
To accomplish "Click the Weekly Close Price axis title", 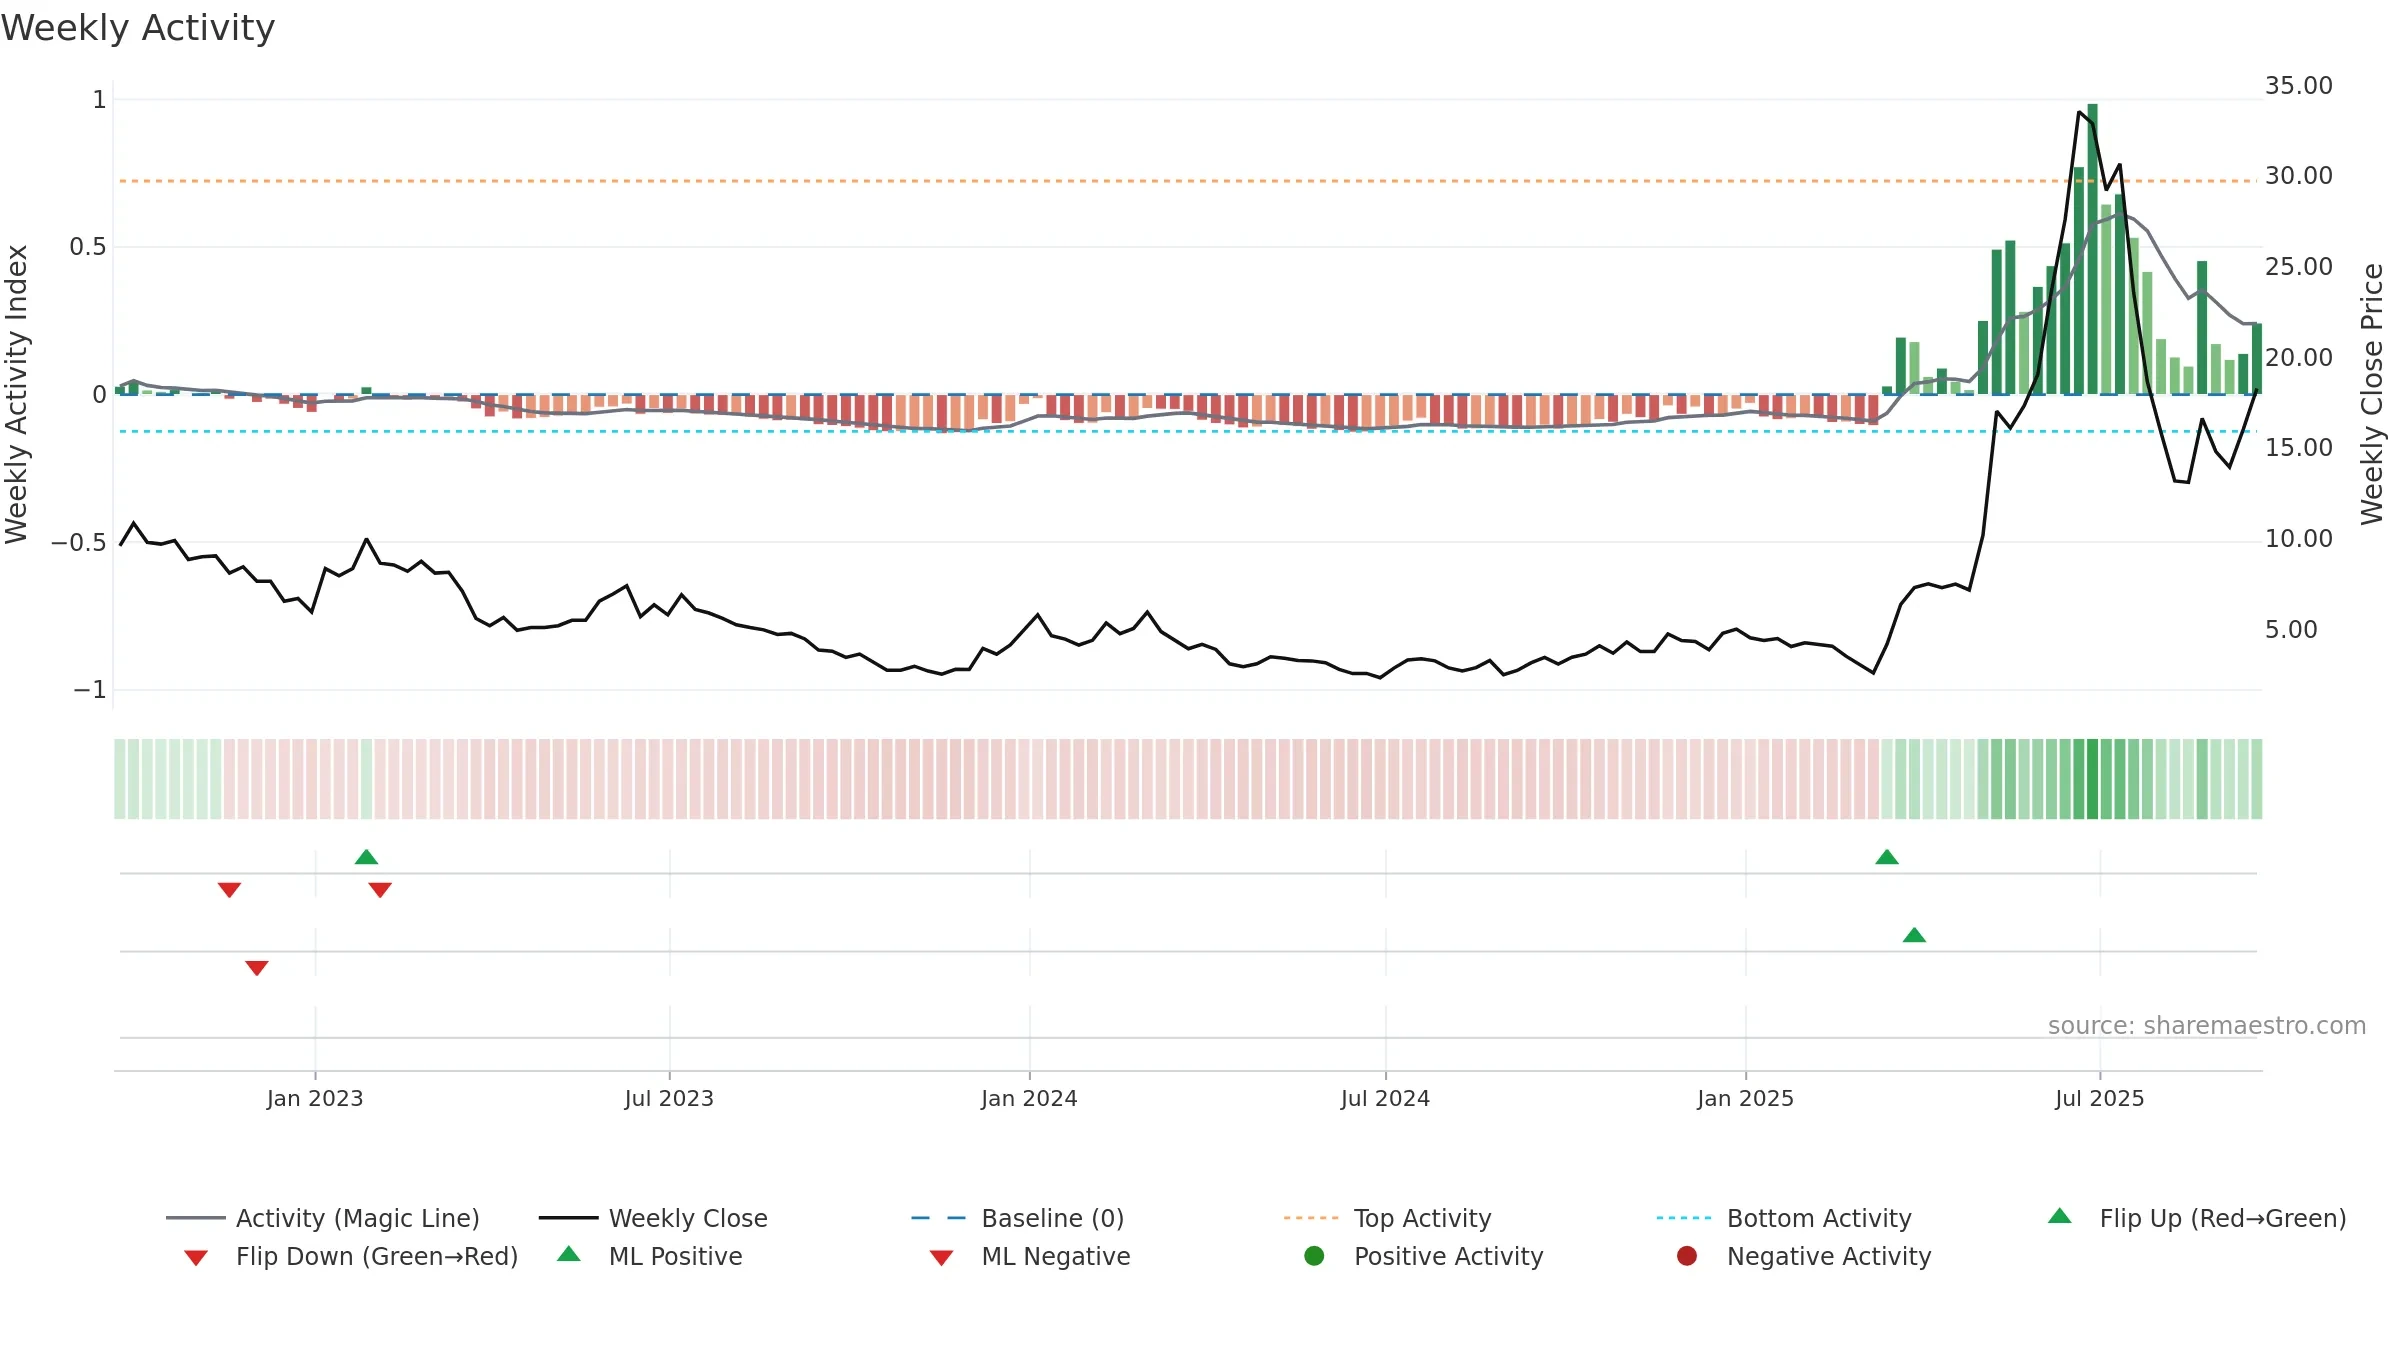I will [x=2372, y=394].
